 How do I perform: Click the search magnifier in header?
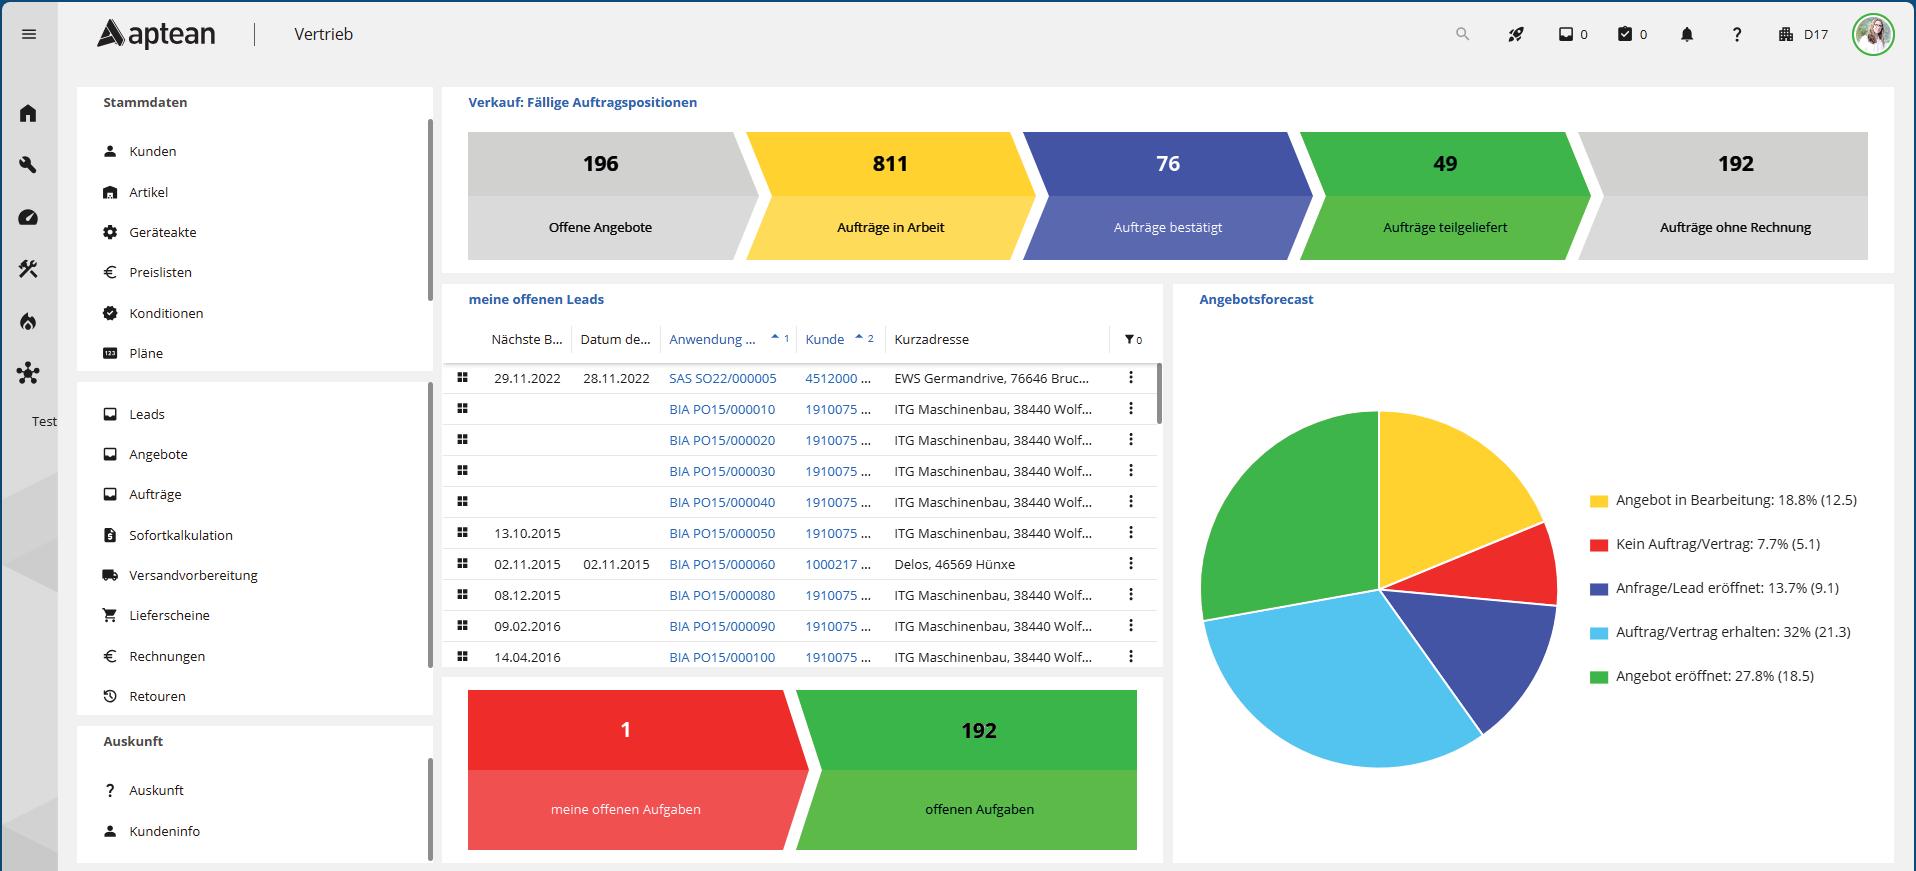[x=1462, y=34]
